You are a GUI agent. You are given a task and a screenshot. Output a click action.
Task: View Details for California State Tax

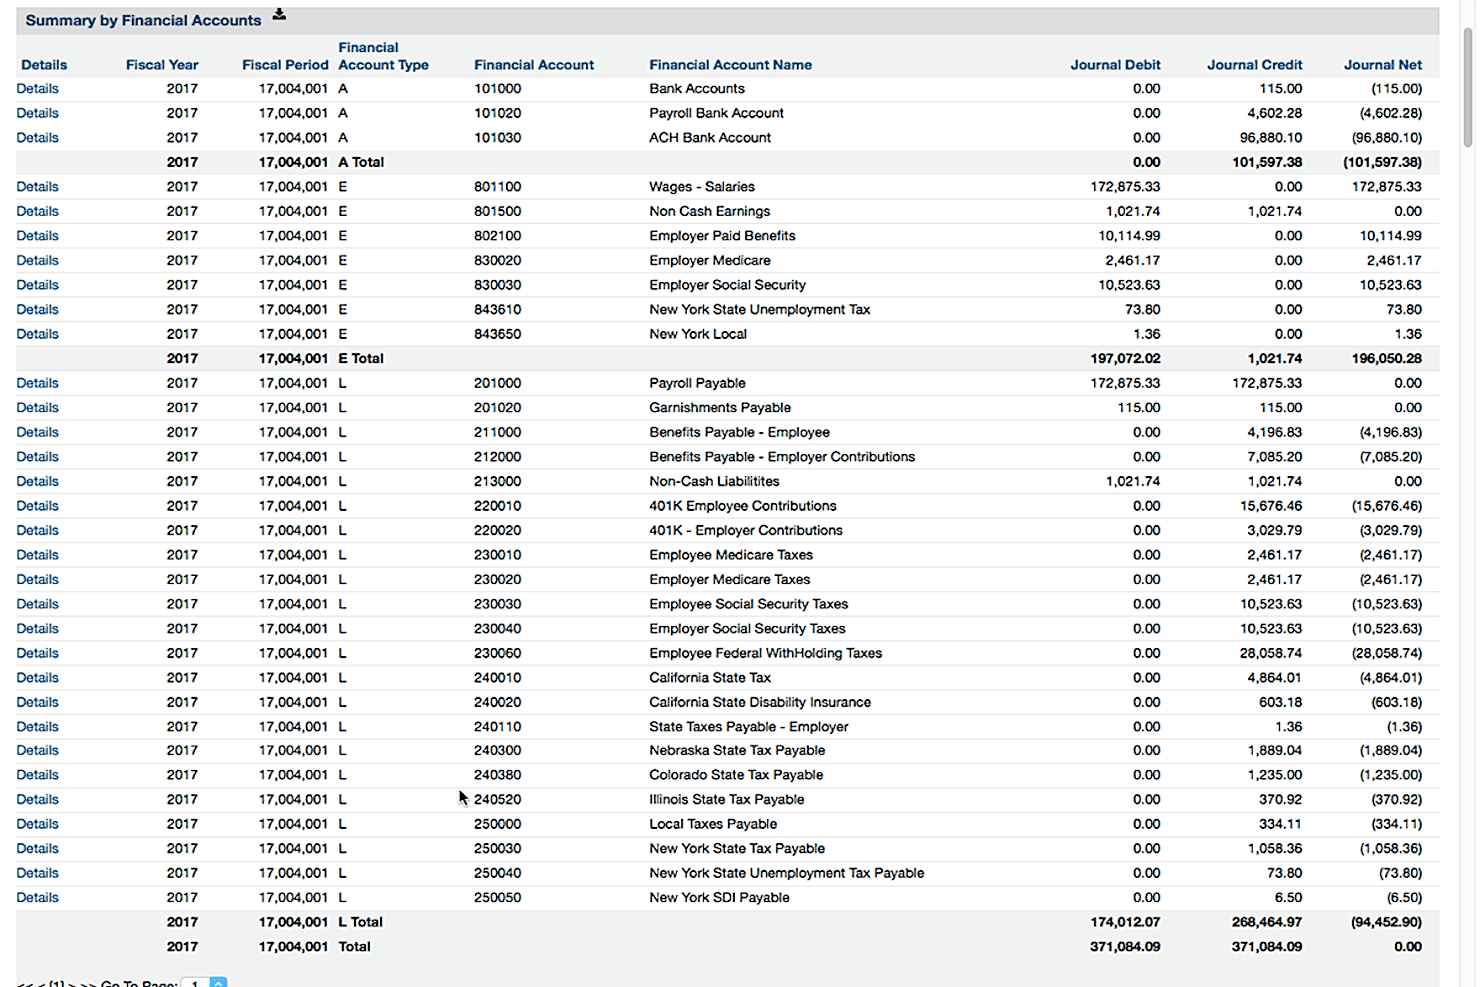point(38,678)
